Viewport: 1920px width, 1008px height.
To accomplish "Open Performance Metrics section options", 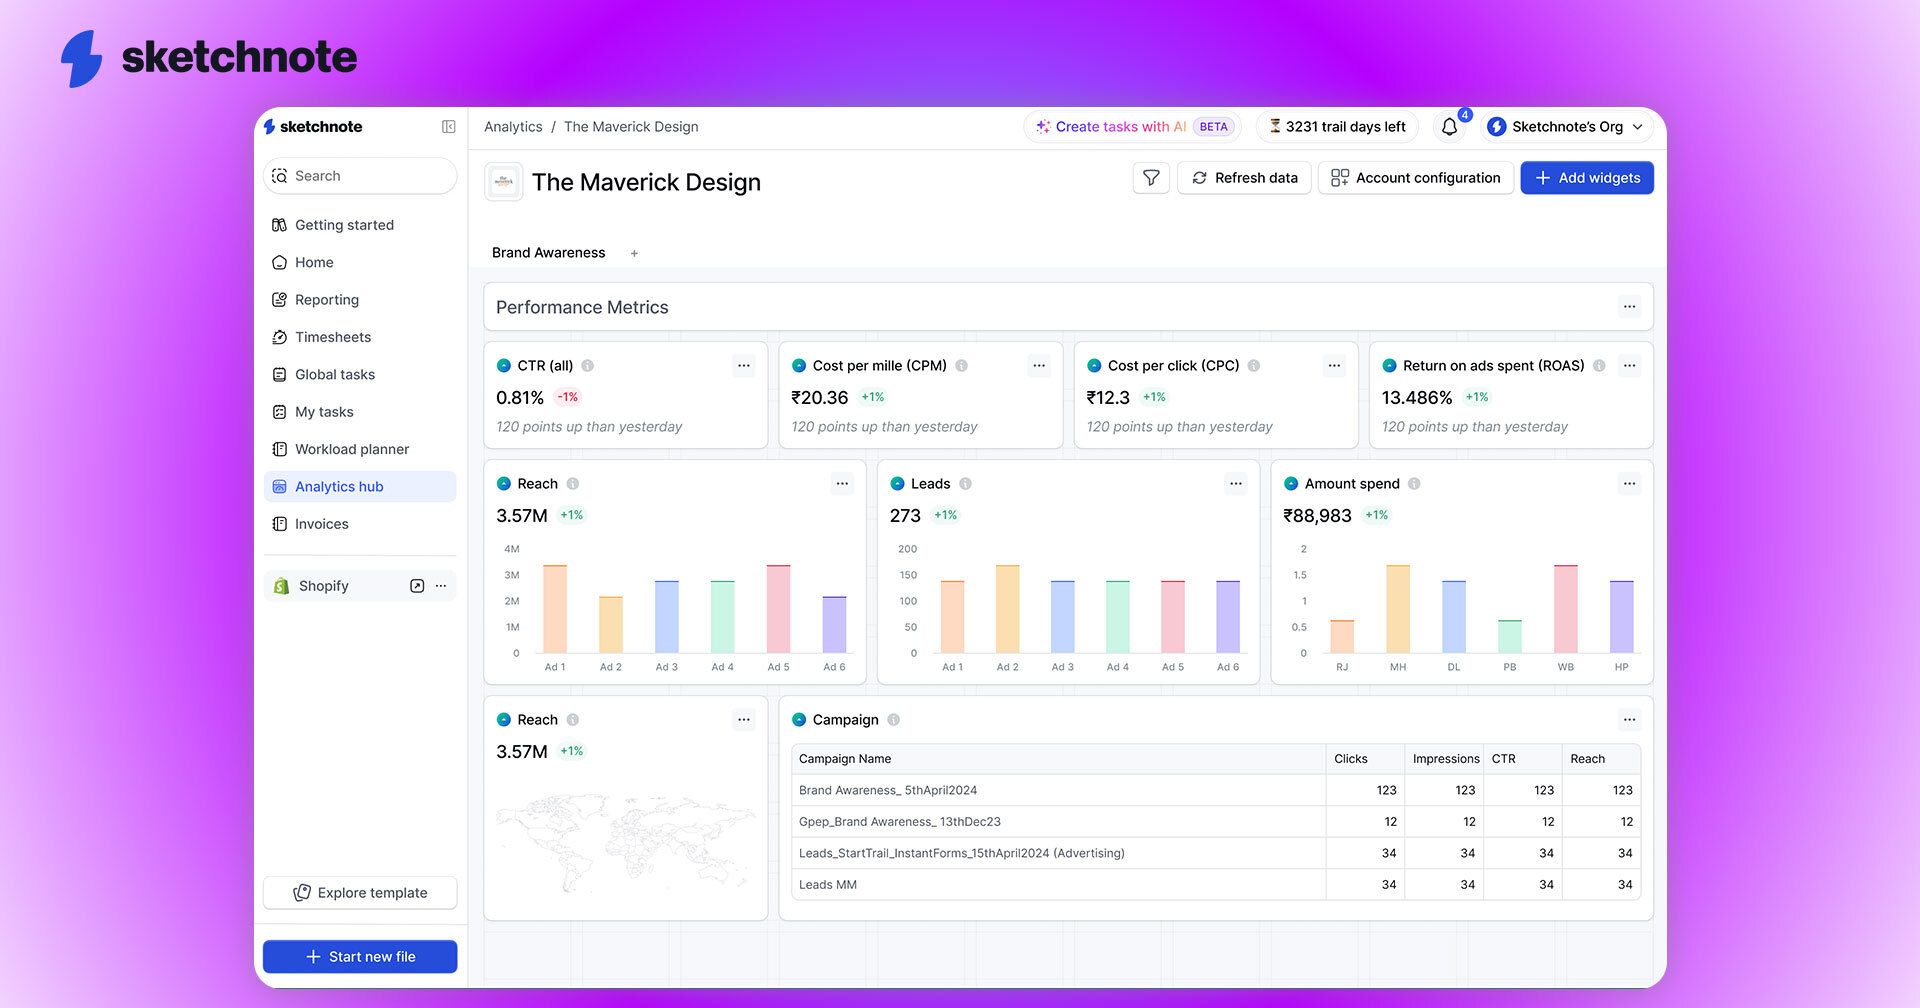I will [x=1630, y=307].
